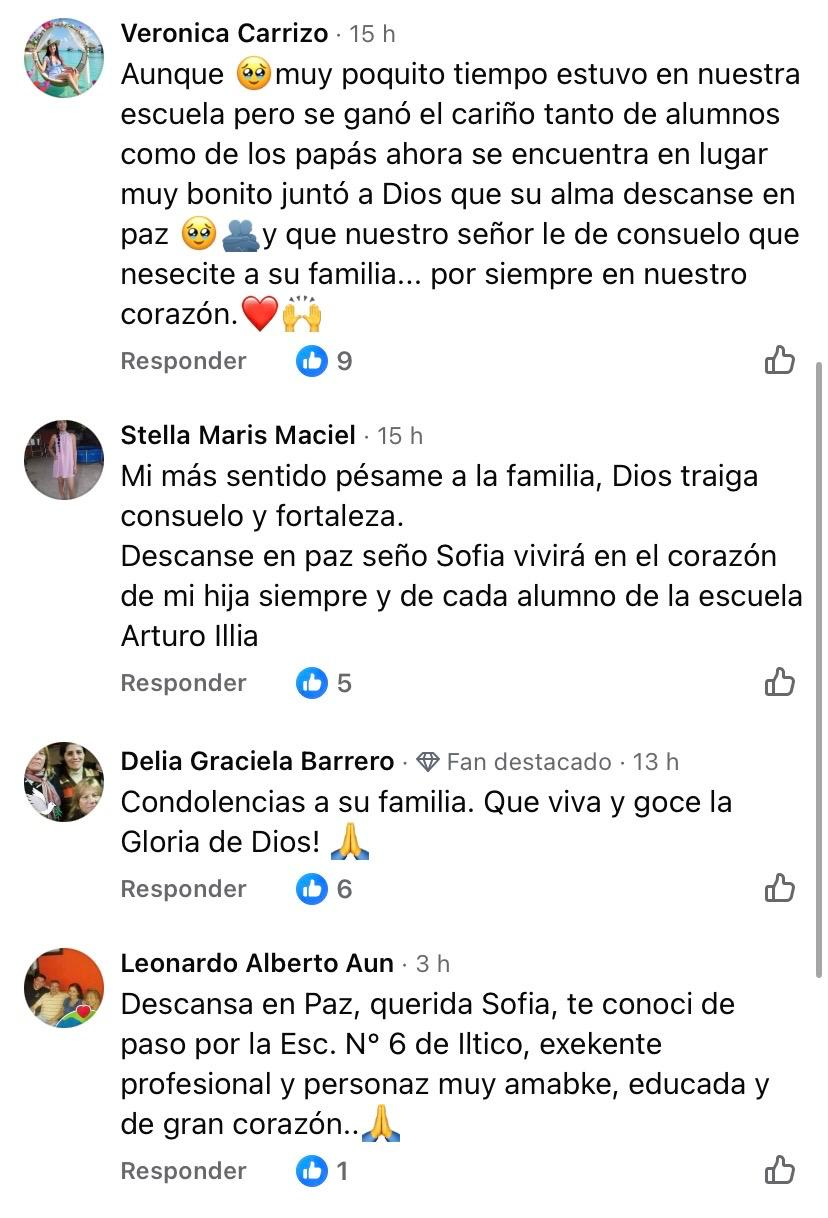View the 6 reactions on Delia's comment
The width and height of the screenshot is (828, 1218).
(325, 889)
